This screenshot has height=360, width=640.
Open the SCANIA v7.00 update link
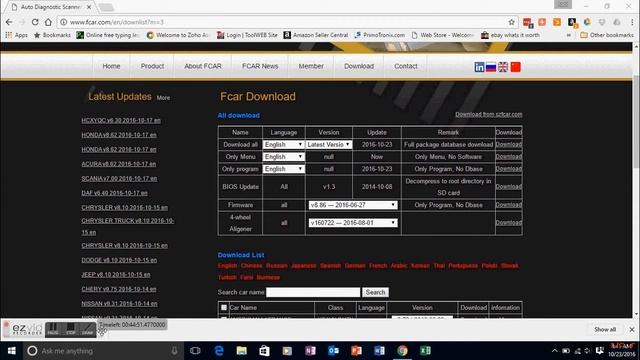119,178
